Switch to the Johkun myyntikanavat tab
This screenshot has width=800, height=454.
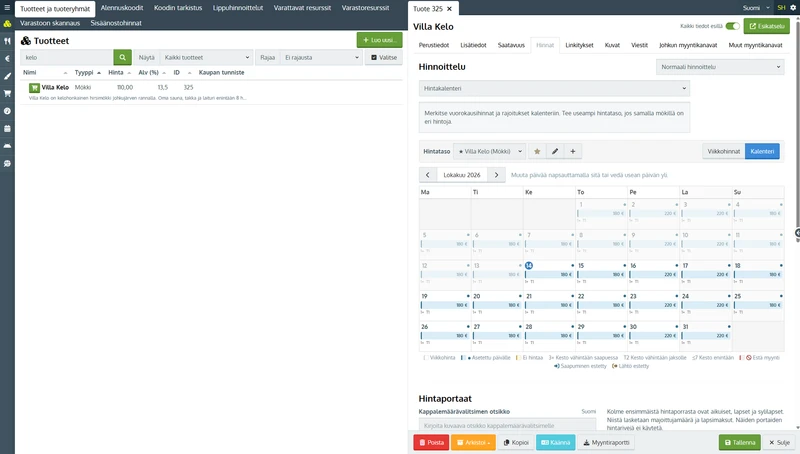pos(688,45)
